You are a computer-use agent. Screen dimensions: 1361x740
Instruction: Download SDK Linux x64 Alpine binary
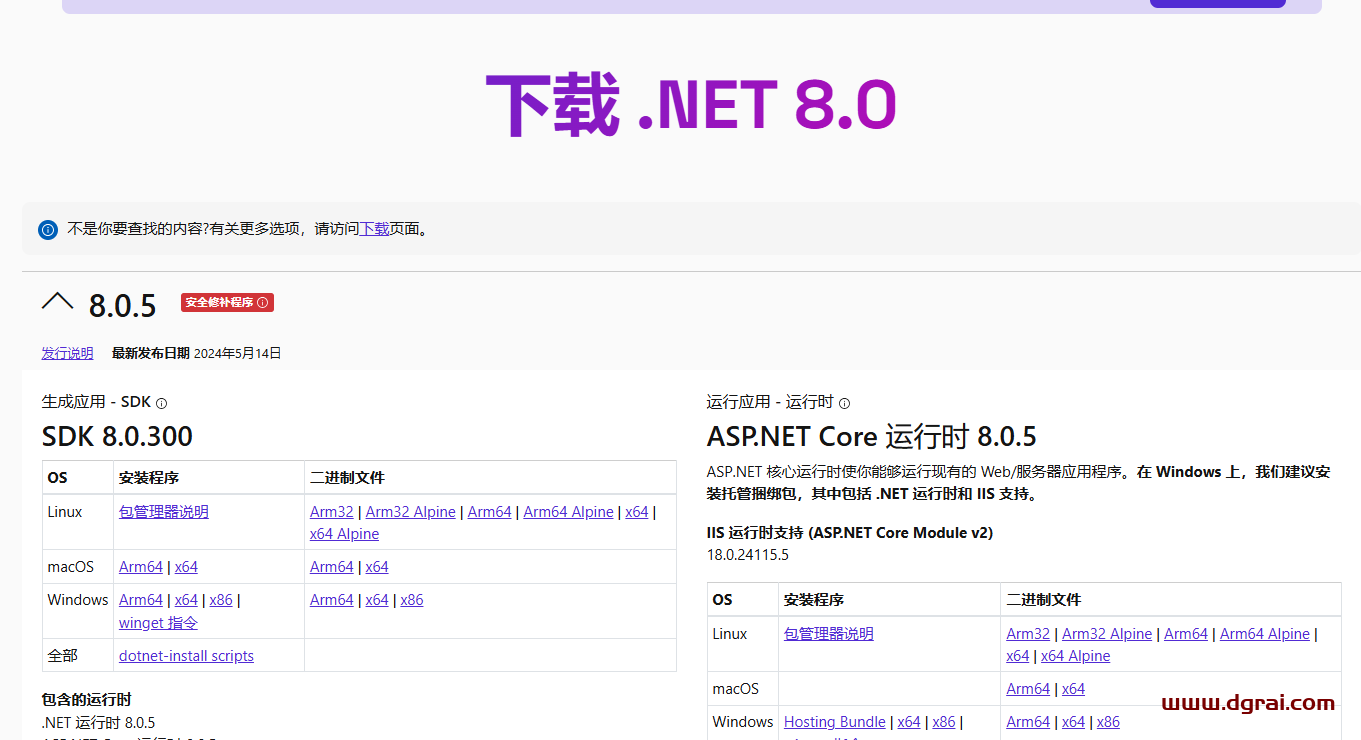tap(344, 534)
